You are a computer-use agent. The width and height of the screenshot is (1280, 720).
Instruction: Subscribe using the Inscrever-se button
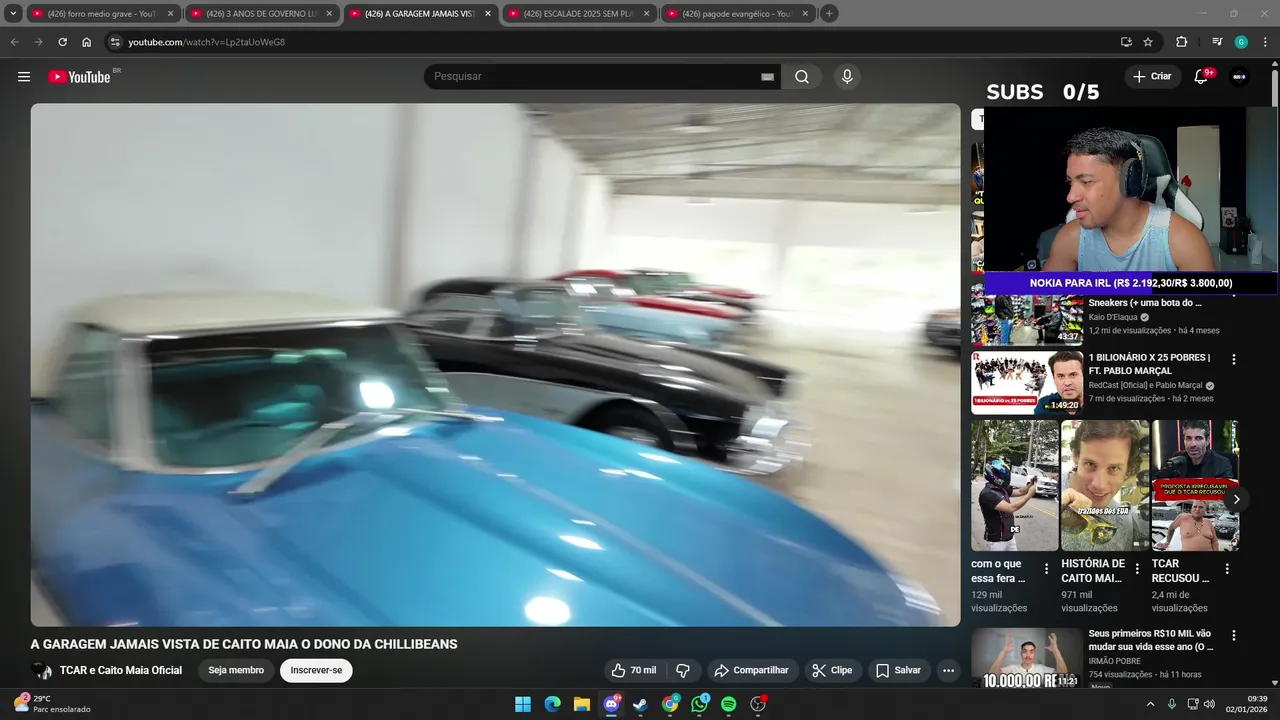[x=316, y=670]
